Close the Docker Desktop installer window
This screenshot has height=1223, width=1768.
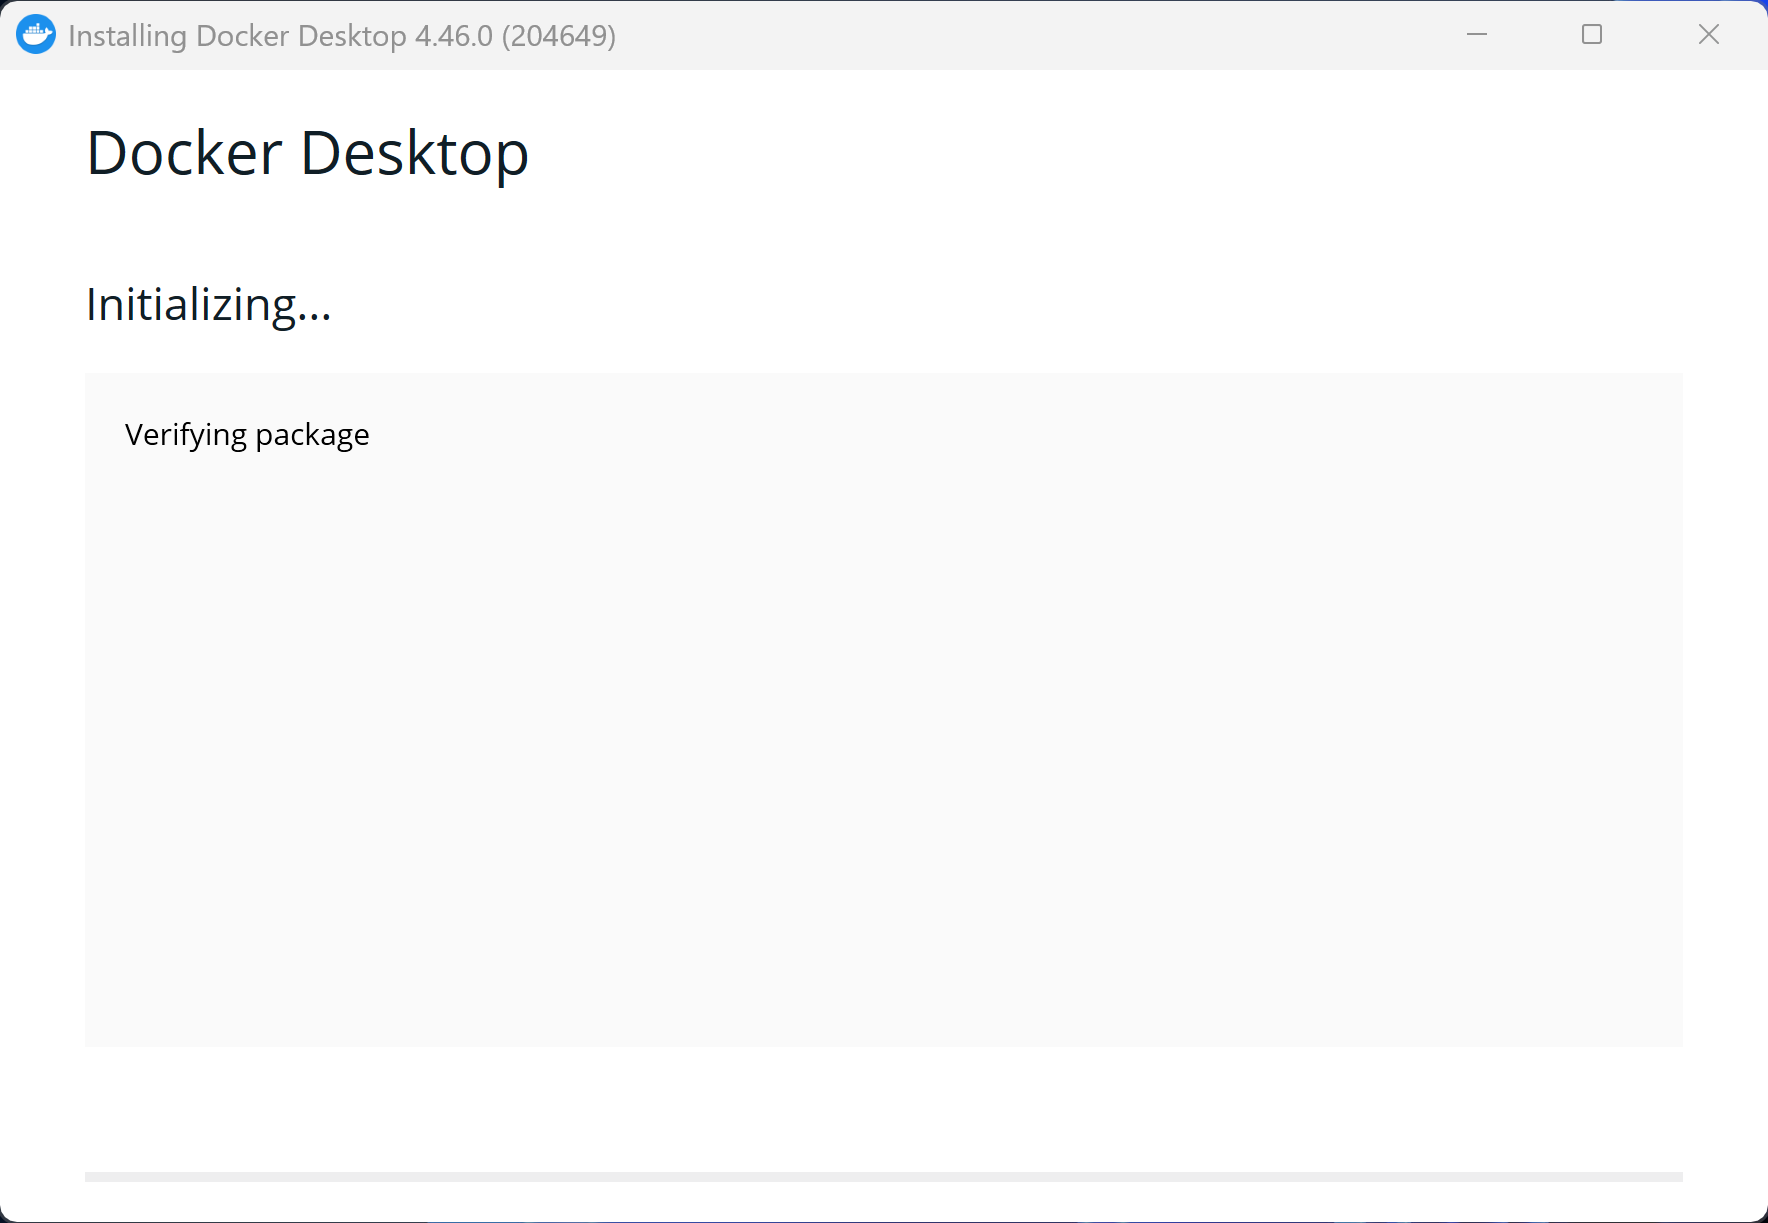[x=1708, y=35]
